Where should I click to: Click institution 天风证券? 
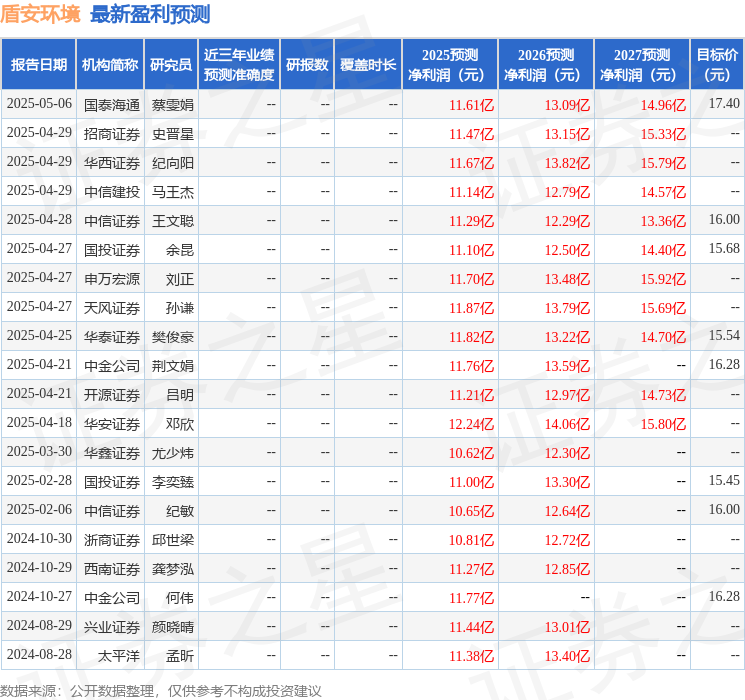tap(112, 308)
